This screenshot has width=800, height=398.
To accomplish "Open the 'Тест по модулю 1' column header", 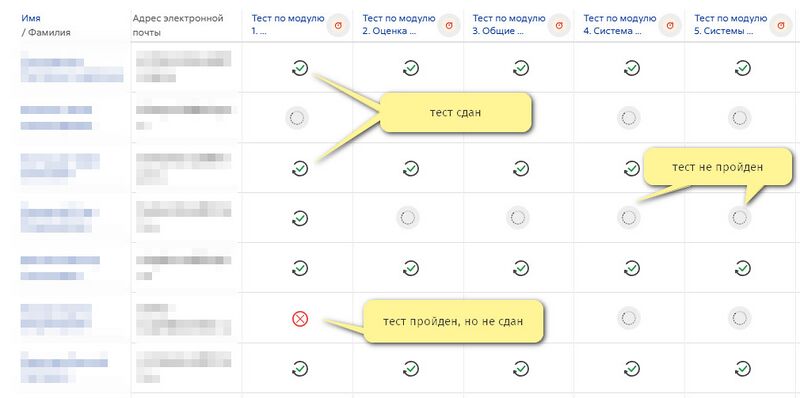I will pyautogui.click(x=288, y=24).
